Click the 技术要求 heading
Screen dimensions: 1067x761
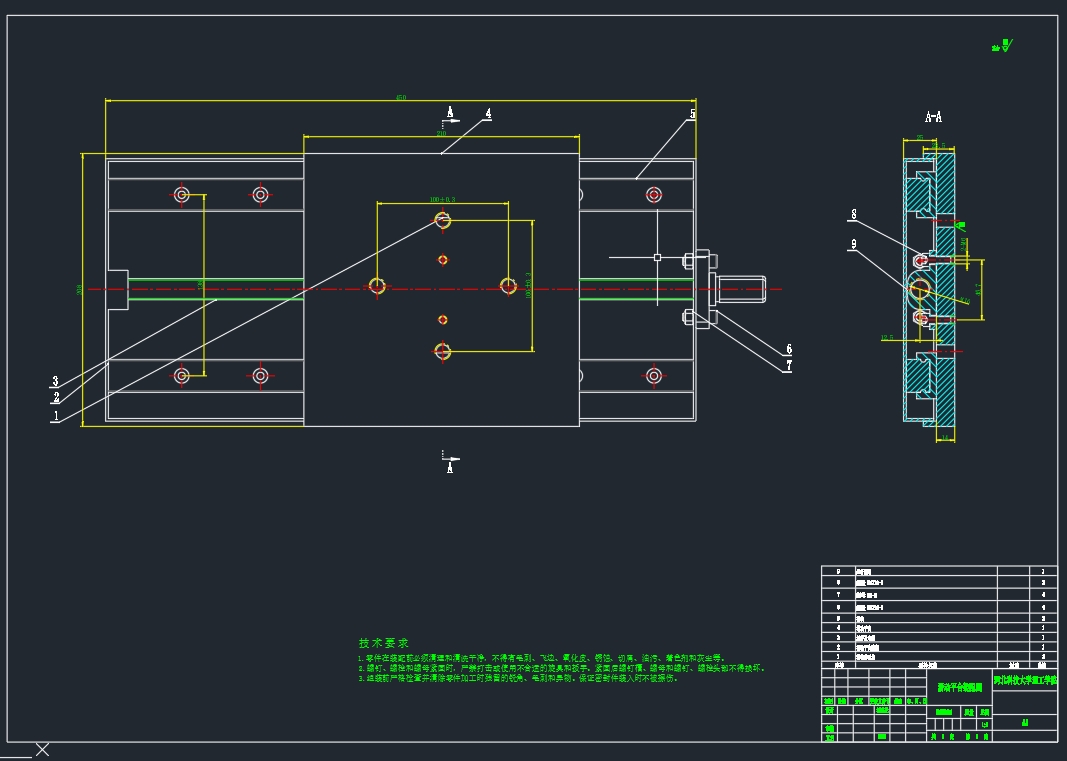tap(384, 643)
